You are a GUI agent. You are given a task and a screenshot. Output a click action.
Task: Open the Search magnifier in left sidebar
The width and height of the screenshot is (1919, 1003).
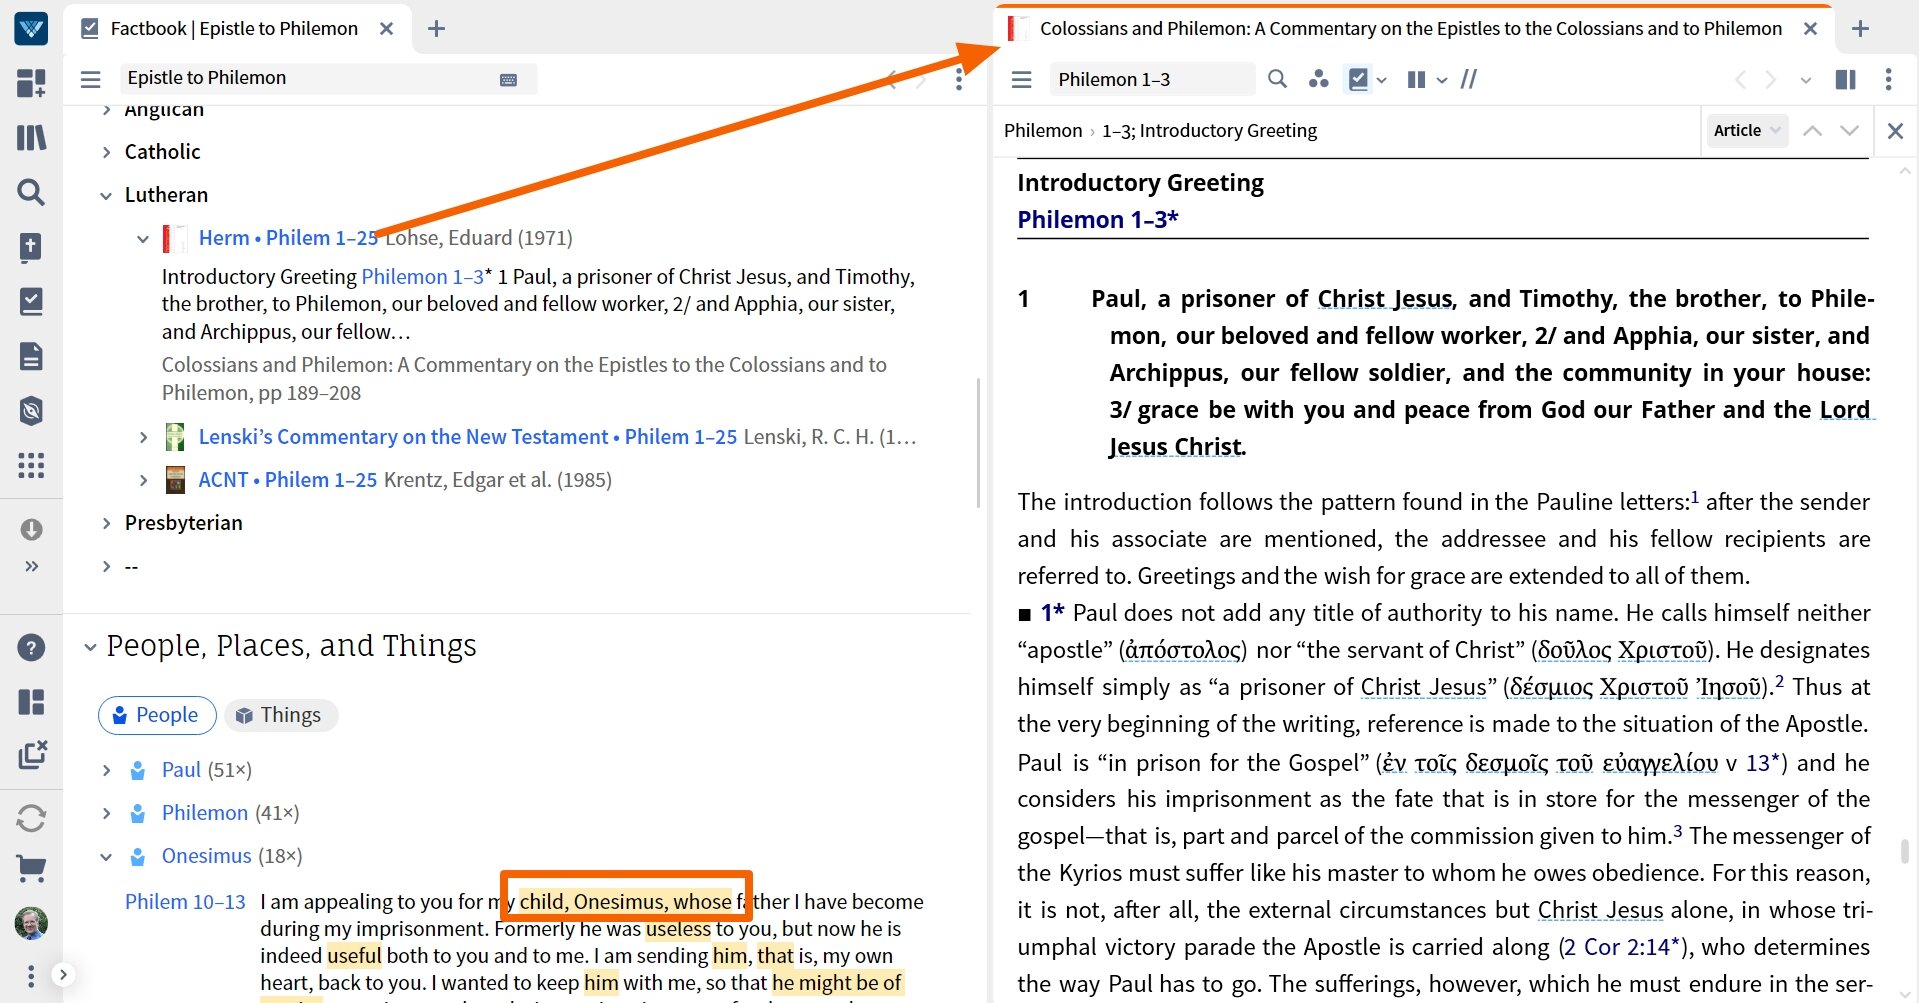[x=31, y=192]
